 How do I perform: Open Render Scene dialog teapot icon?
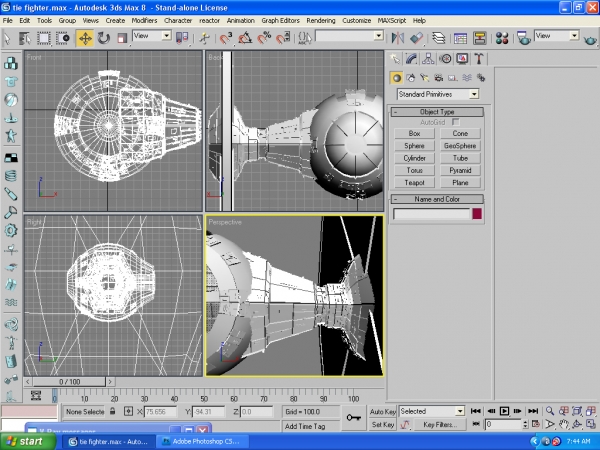pyautogui.click(x=523, y=38)
